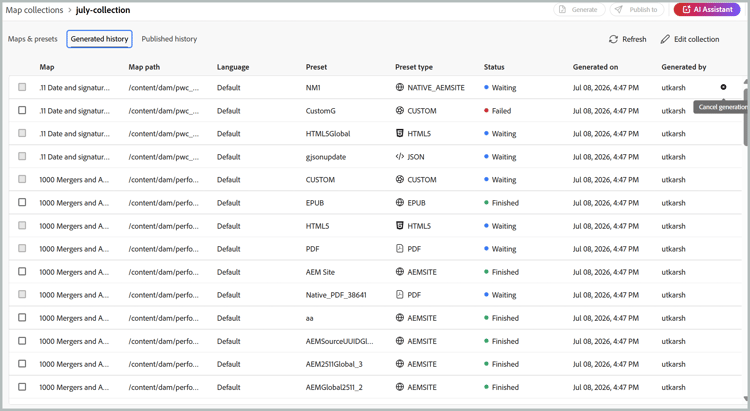The width and height of the screenshot is (750, 411).
Task: Click the HTML5 shield icon in HTML5Global row
Action: (400, 133)
